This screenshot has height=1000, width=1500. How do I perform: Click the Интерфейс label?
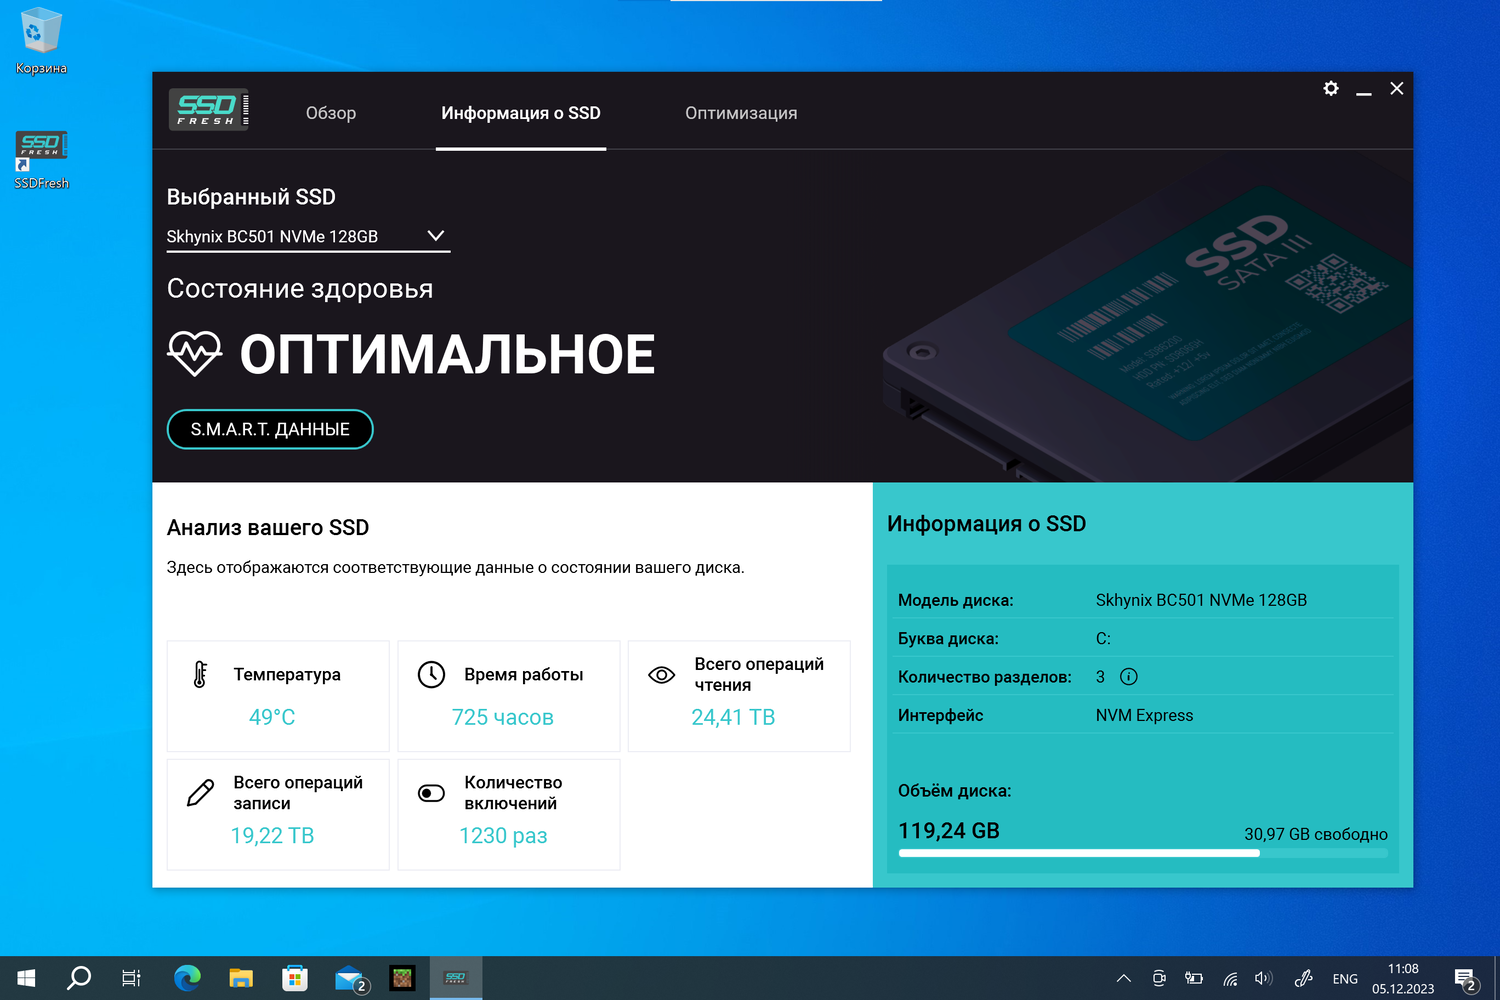941,716
